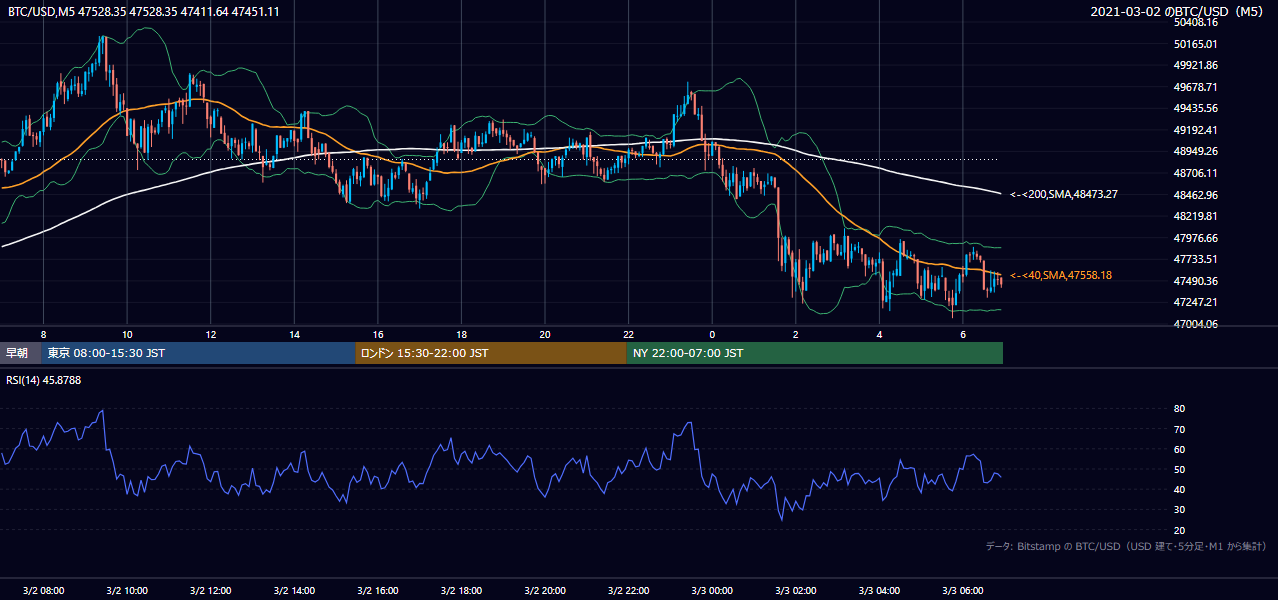Click the '3/3 00:00' time label

click(711, 590)
